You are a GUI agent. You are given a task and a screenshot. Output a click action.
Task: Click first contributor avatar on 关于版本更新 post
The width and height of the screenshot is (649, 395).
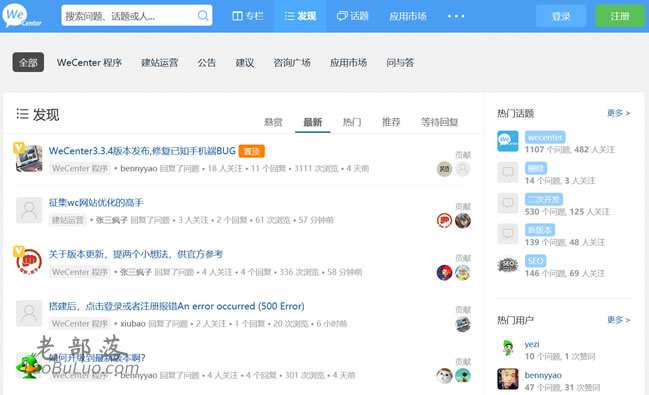[x=444, y=272]
